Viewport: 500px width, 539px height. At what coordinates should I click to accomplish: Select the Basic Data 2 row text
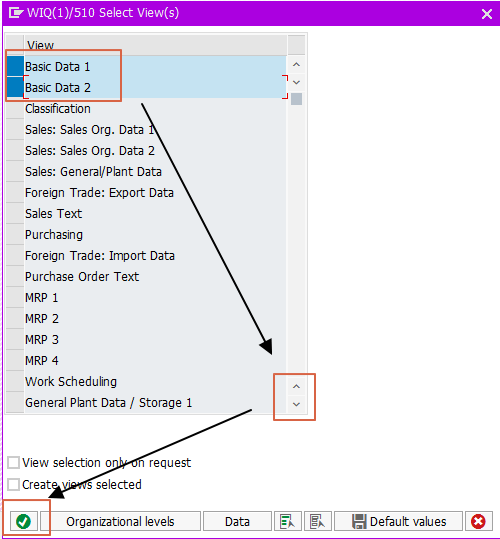(58, 87)
